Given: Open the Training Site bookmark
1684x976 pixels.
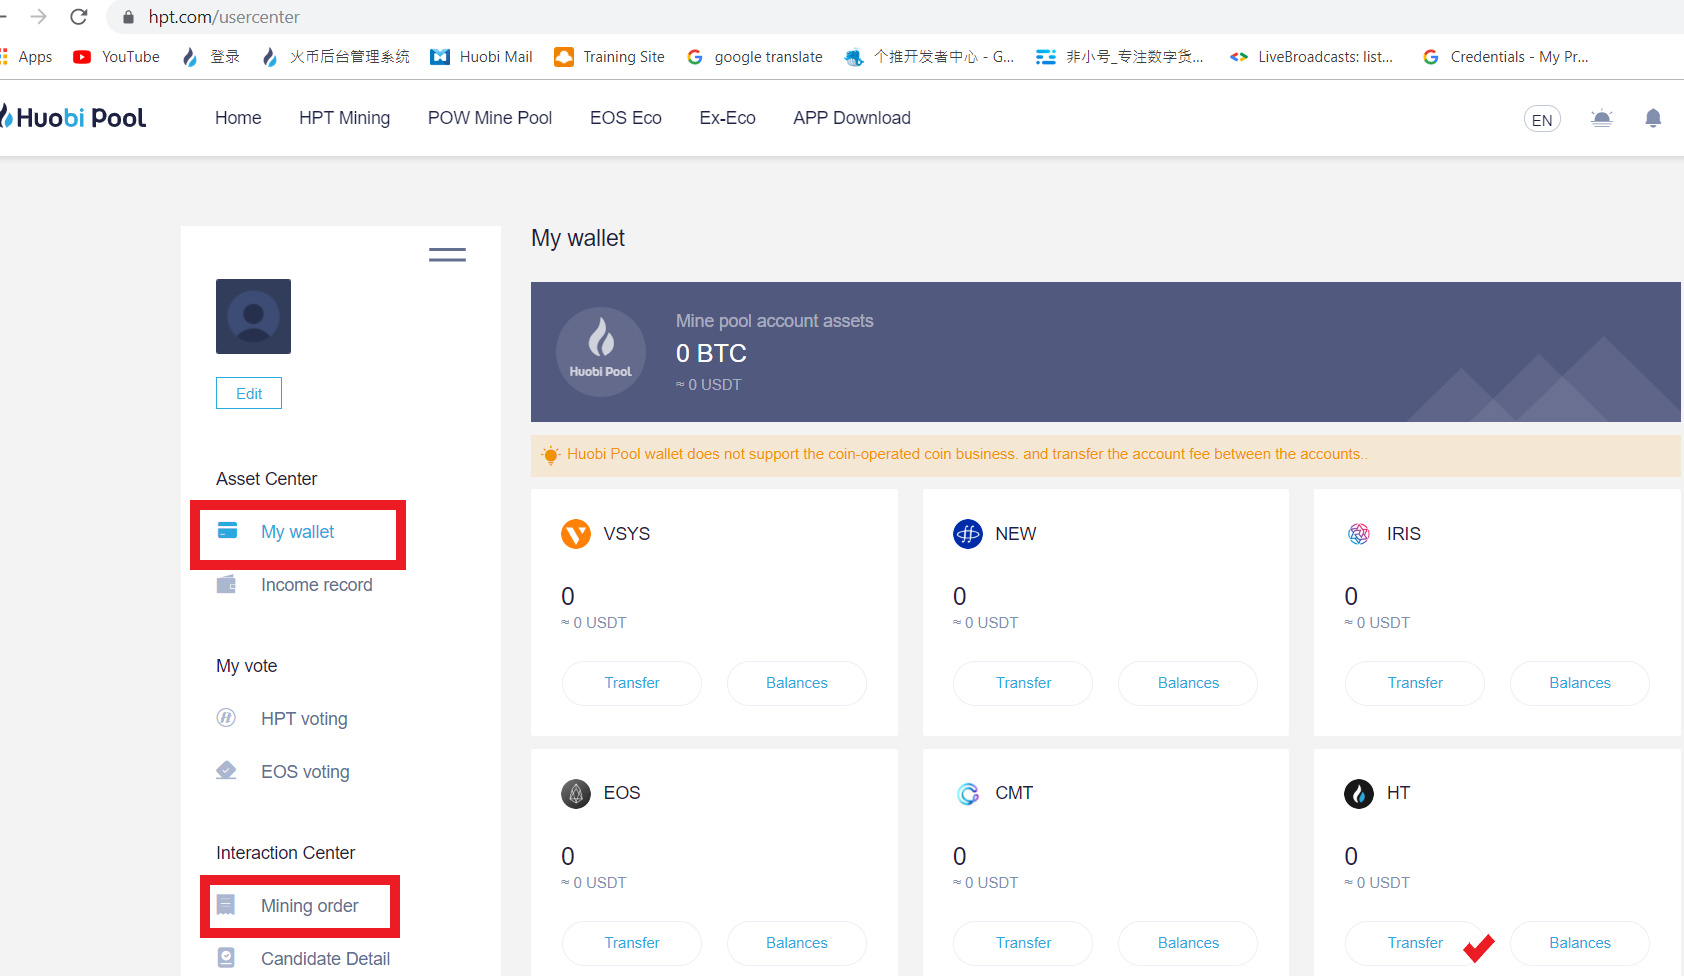Looking at the screenshot, I should pyautogui.click(x=609, y=57).
